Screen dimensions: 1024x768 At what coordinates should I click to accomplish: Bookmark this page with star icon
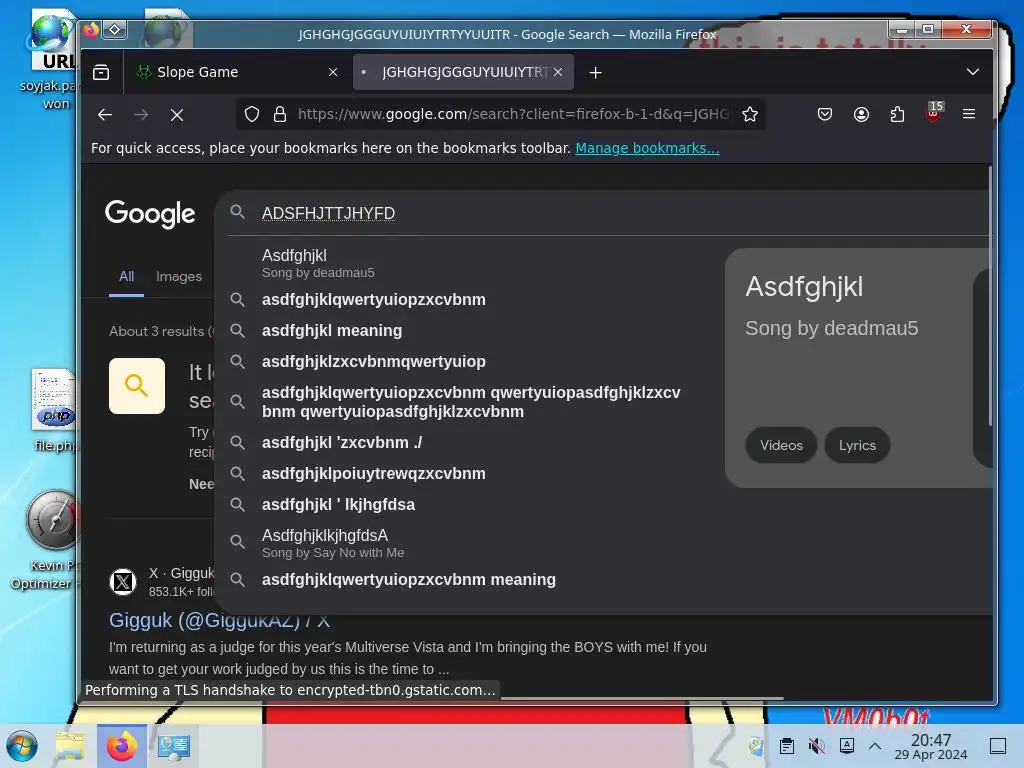pos(750,114)
